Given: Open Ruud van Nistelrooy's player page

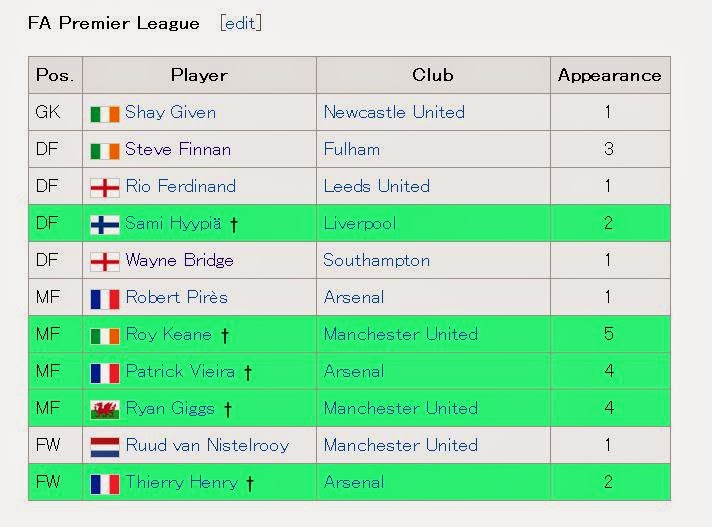Looking at the screenshot, I should [207, 445].
